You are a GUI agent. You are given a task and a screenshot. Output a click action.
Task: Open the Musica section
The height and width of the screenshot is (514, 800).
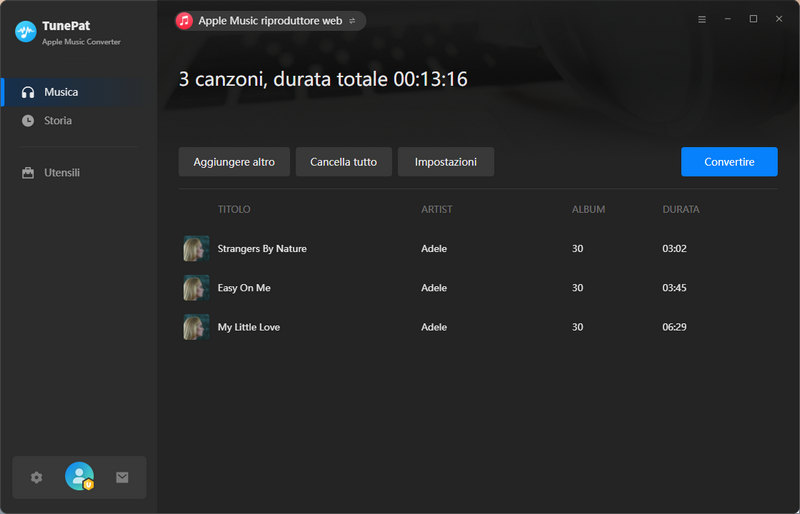[79, 92]
